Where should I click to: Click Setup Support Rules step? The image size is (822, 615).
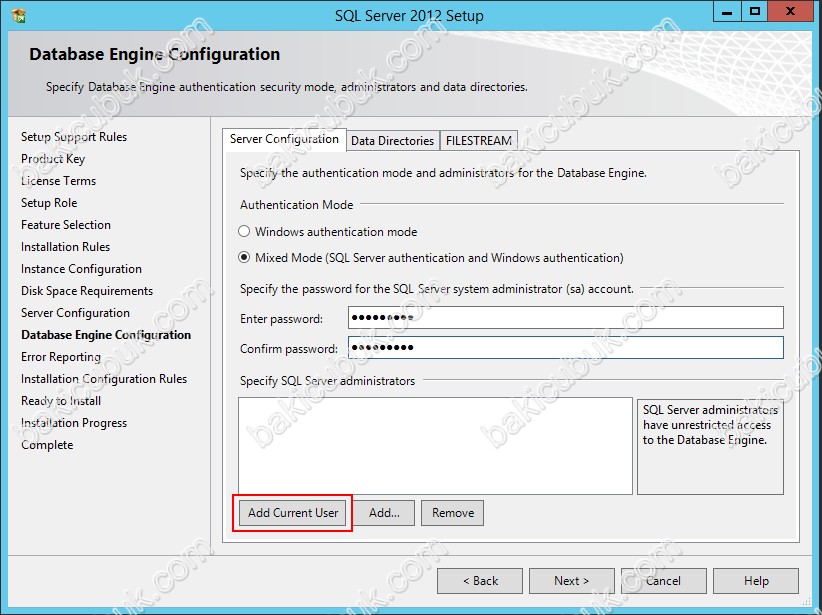74,137
